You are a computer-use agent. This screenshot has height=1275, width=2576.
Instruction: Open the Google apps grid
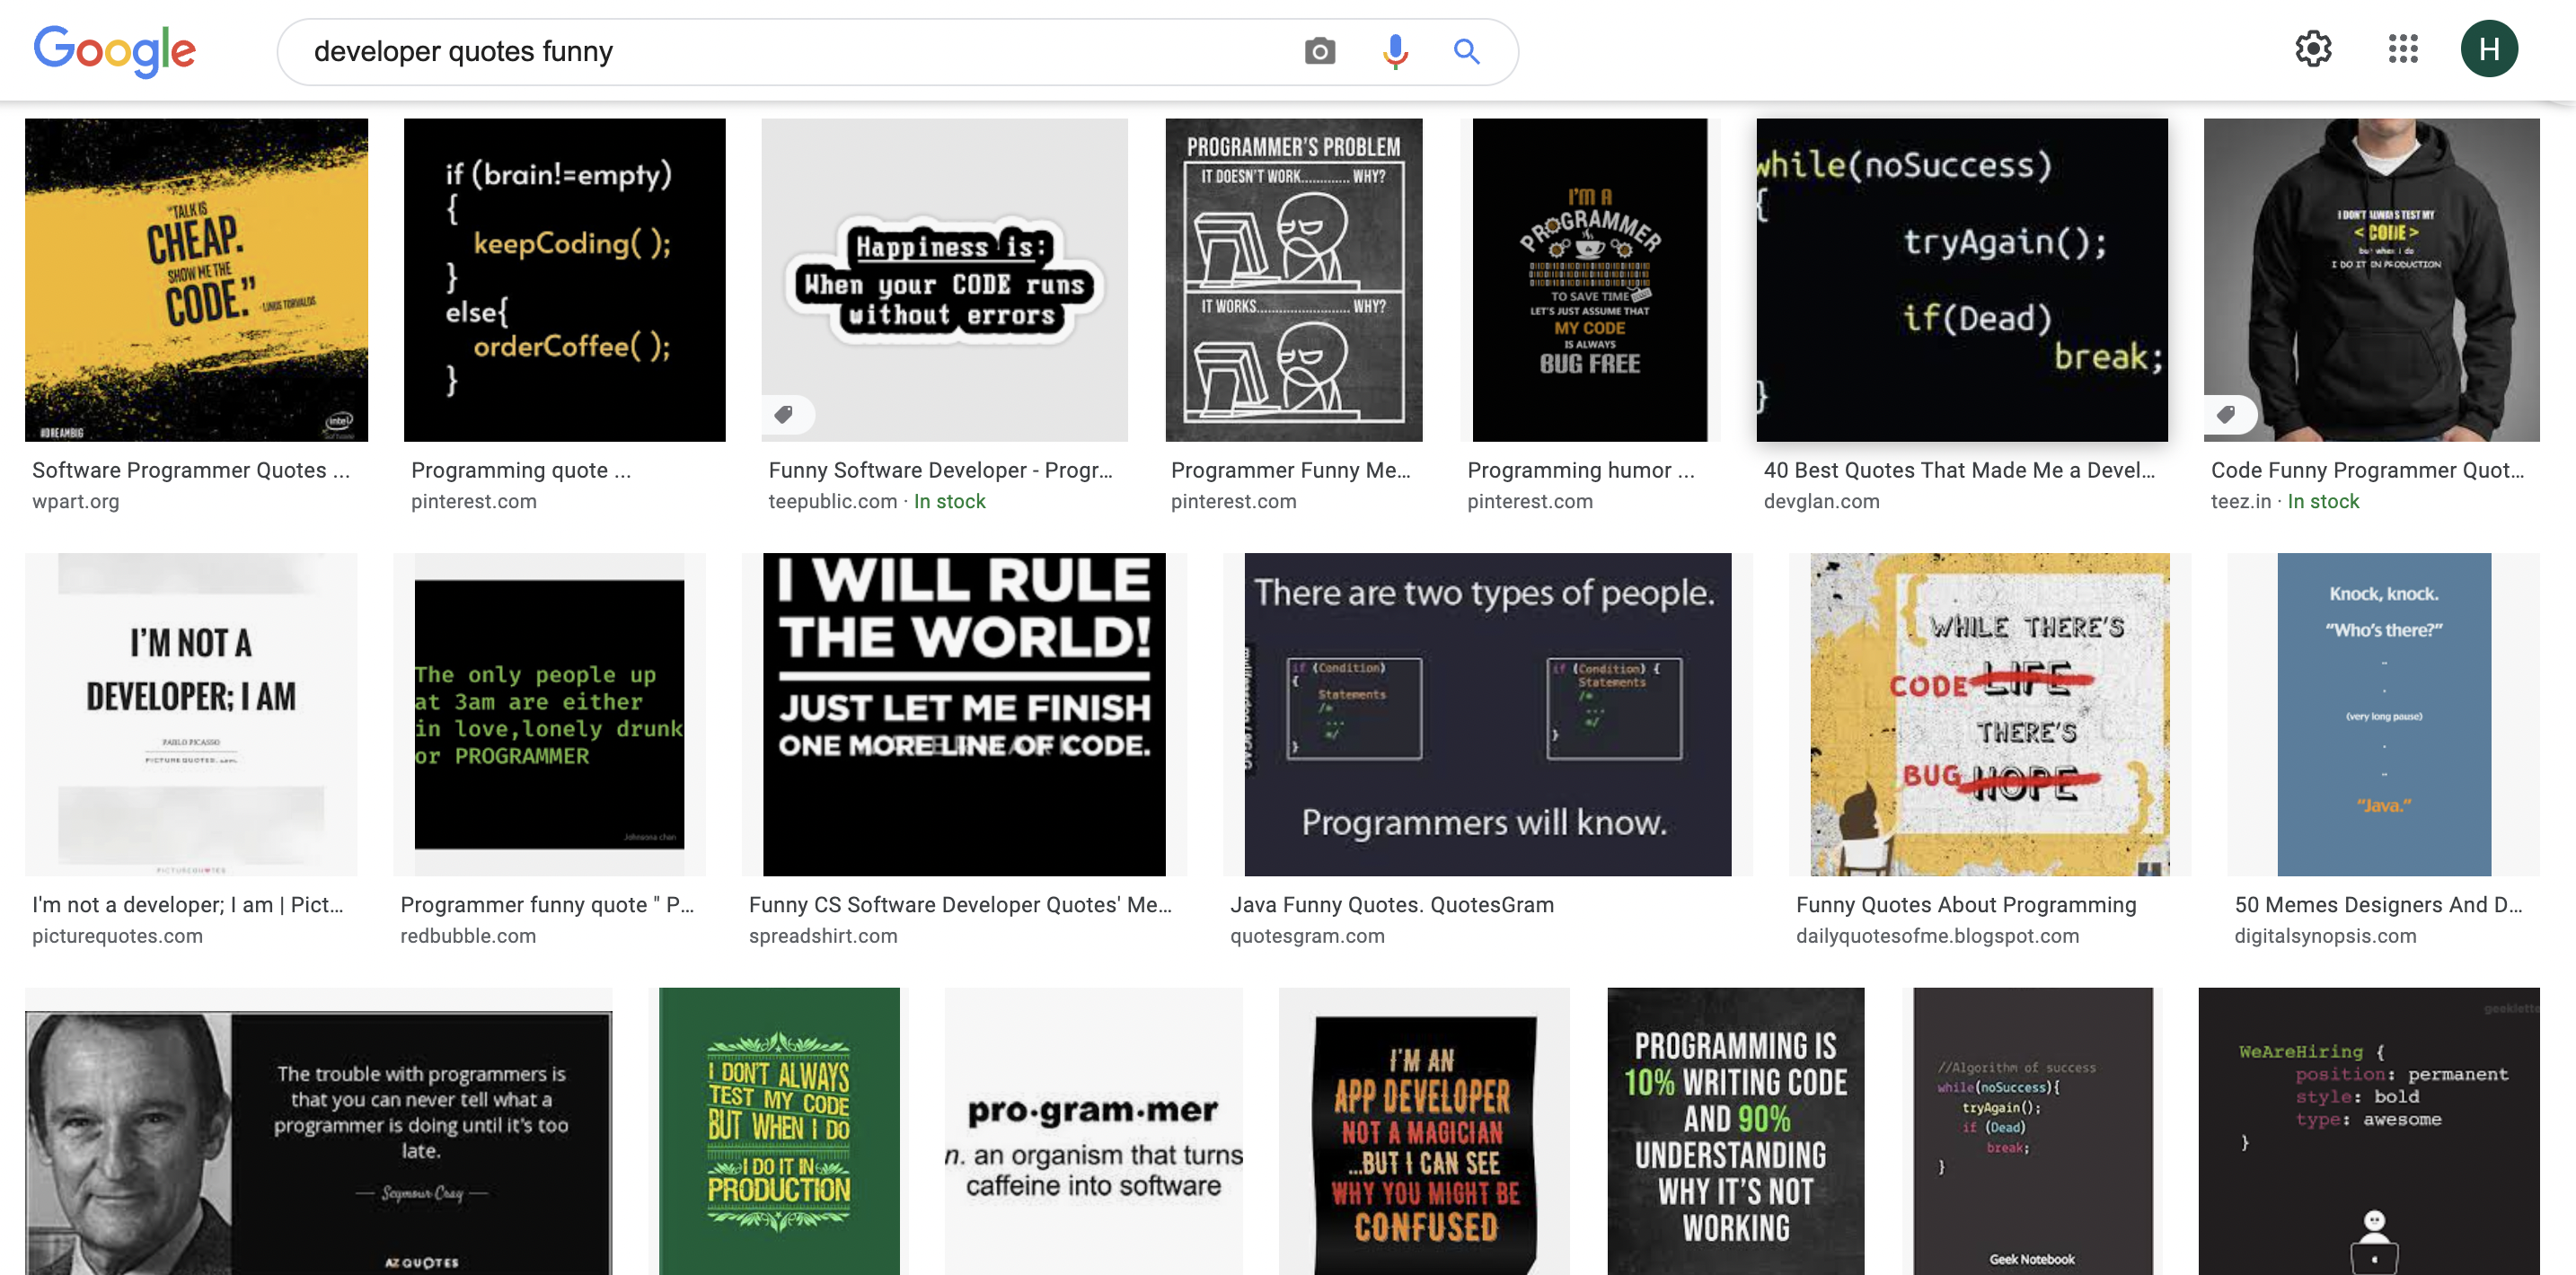[x=2402, y=49]
